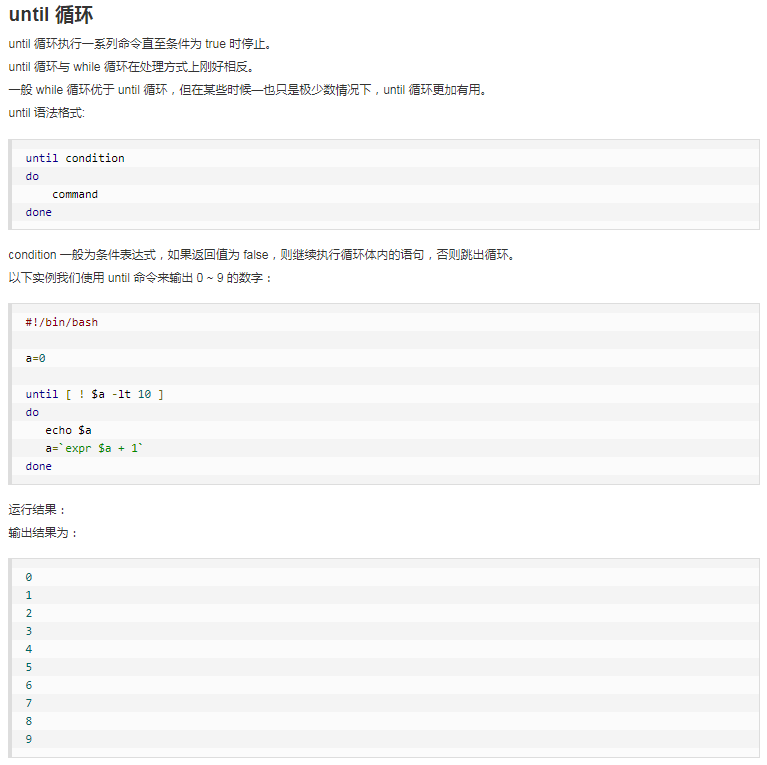Click "do" in the syntax code block
Screen dimensions: 767x765
click(32, 177)
